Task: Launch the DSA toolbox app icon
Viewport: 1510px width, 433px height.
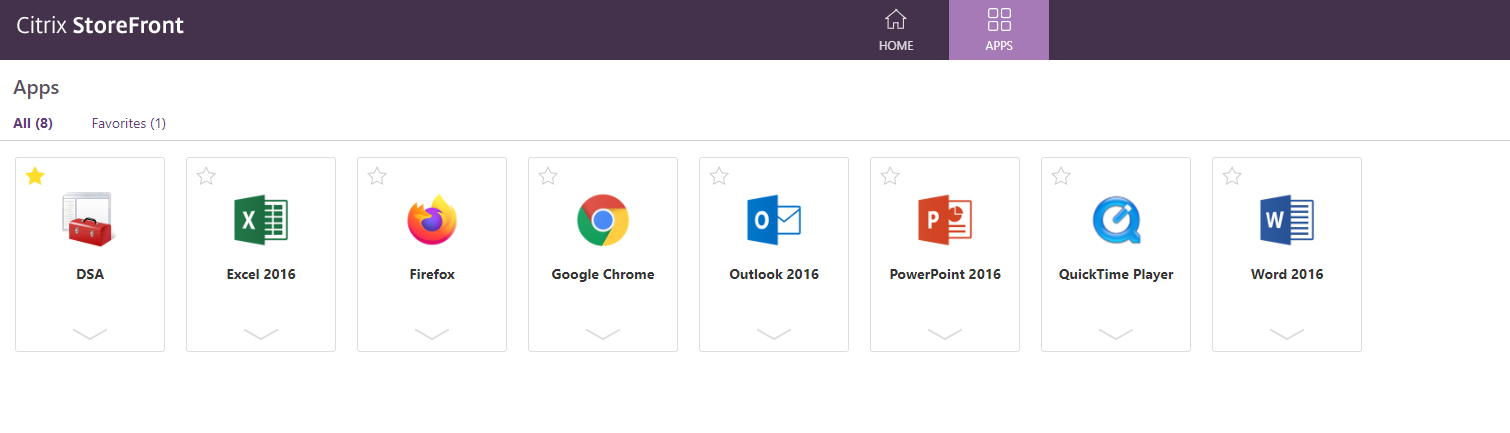Action: coord(89,220)
